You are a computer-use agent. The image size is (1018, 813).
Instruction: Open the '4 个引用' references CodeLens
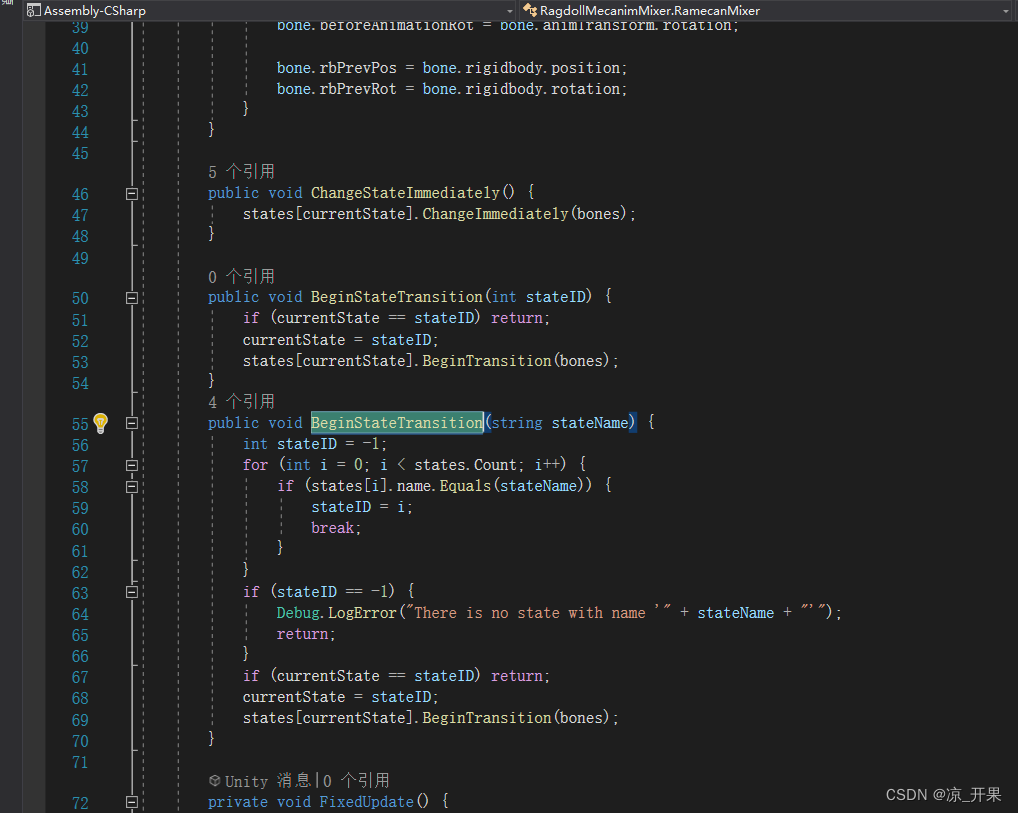(x=241, y=401)
